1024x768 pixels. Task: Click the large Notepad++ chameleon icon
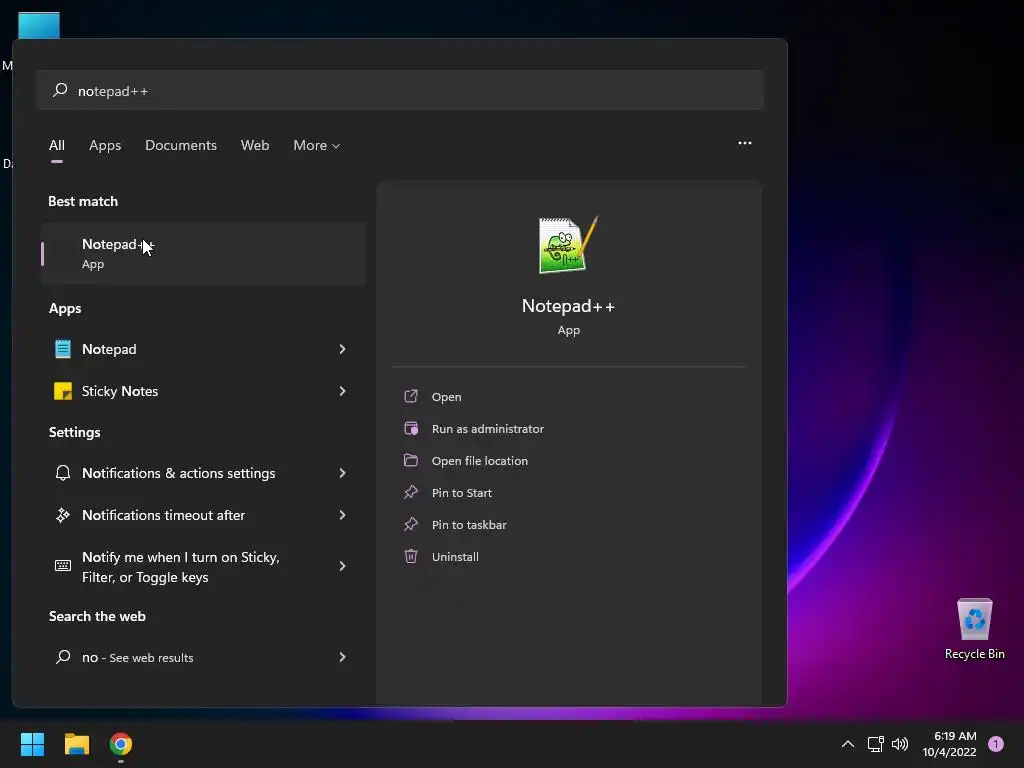[x=568, y=245]
